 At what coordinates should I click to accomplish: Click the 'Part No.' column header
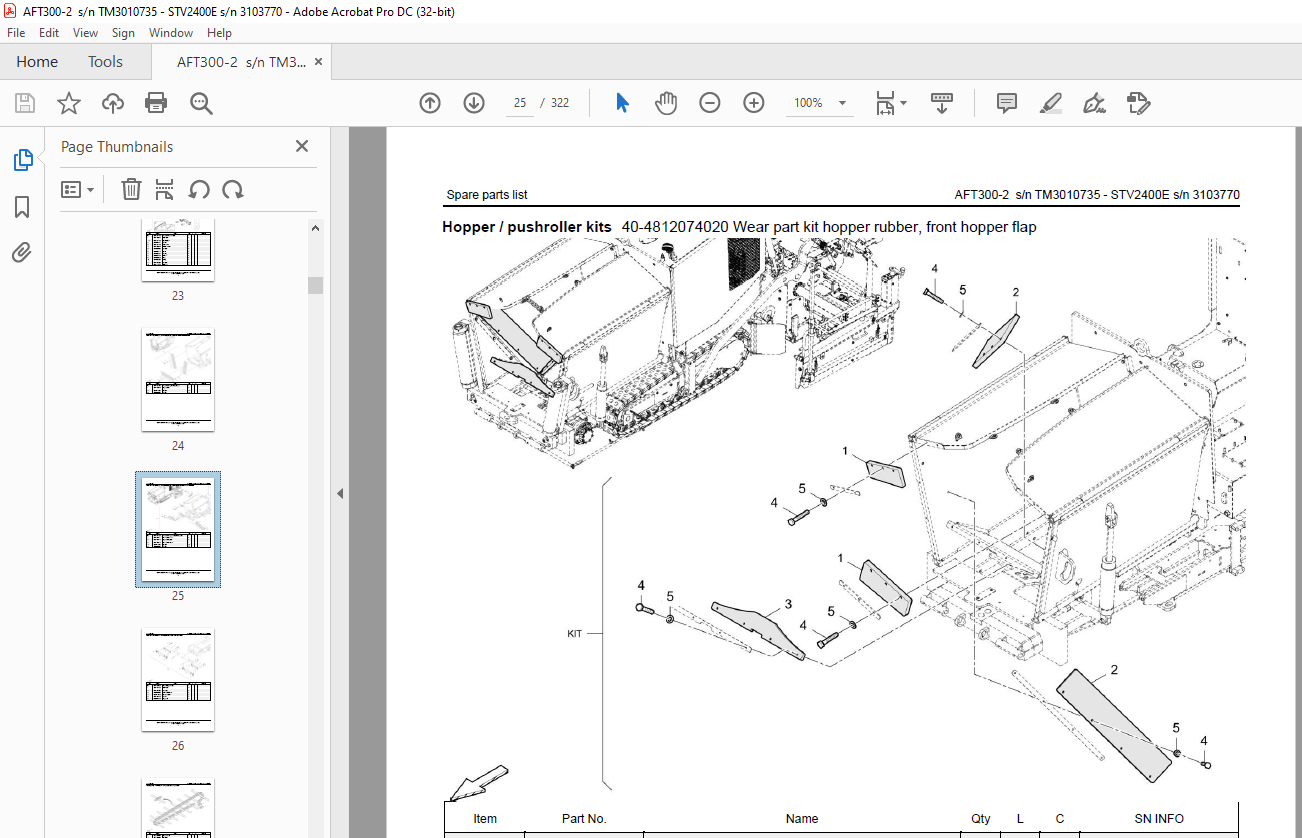tap(584, 818)
